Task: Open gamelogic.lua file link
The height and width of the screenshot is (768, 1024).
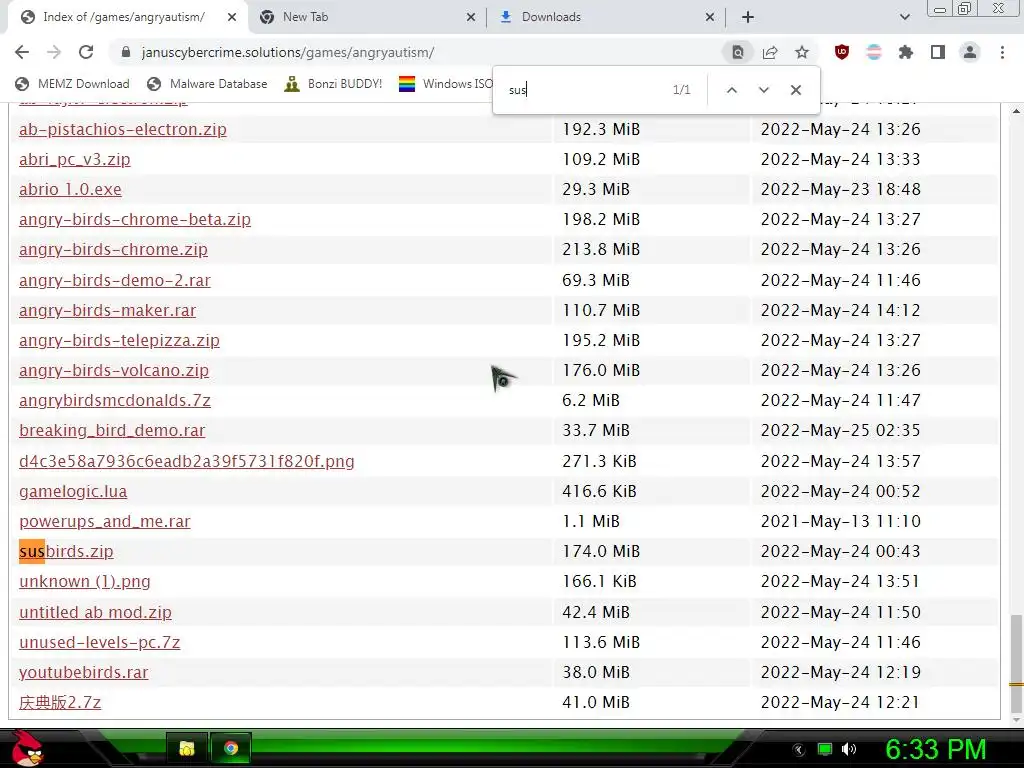Action: coord(72,491)
